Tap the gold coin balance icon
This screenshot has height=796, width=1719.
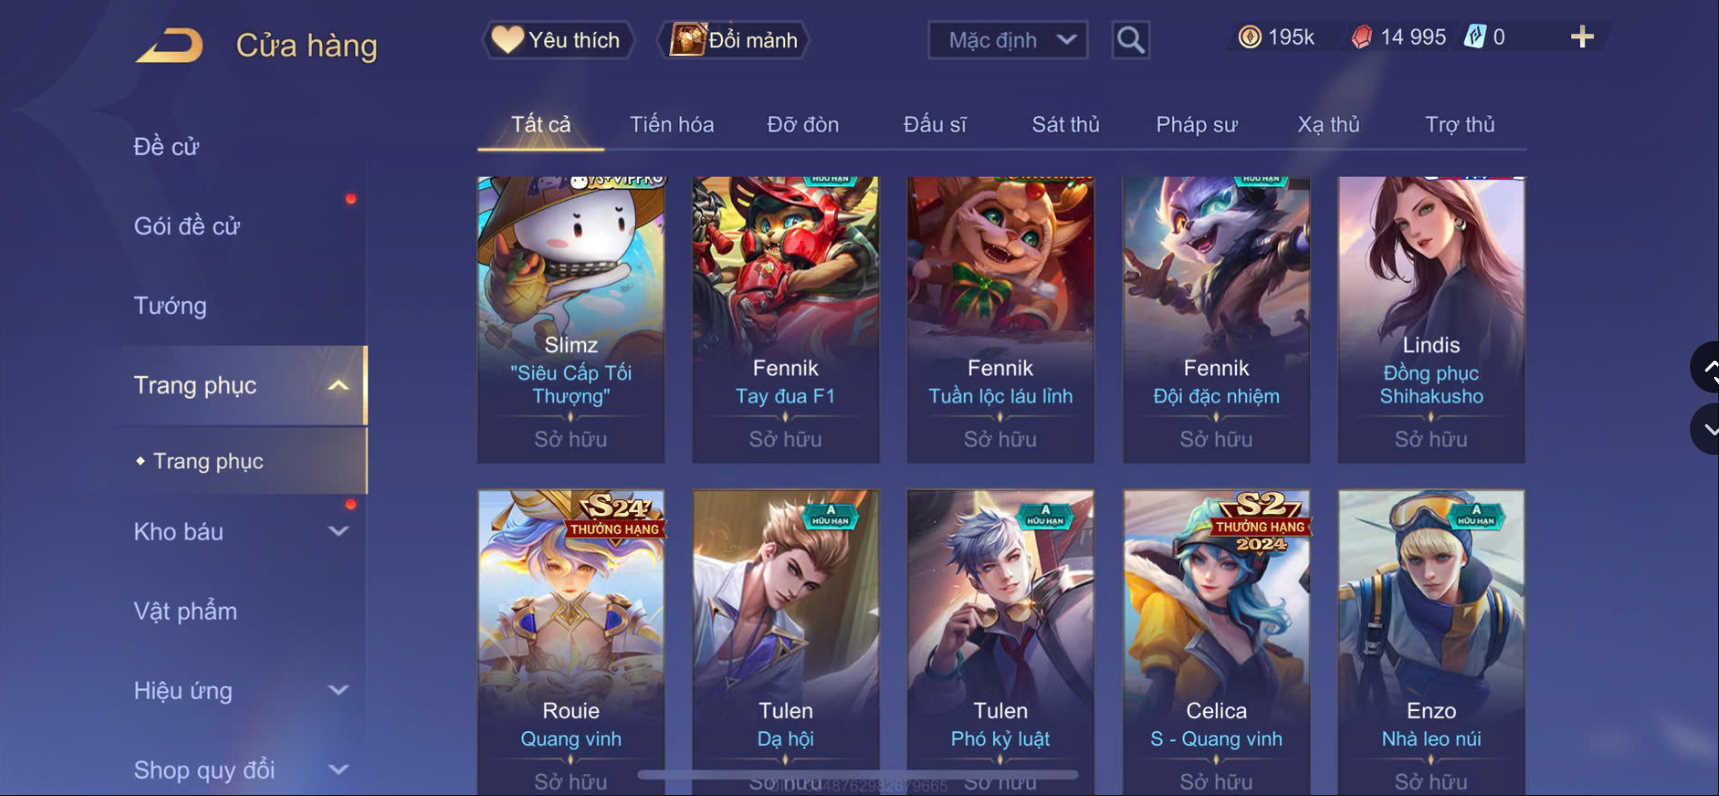1249,37
